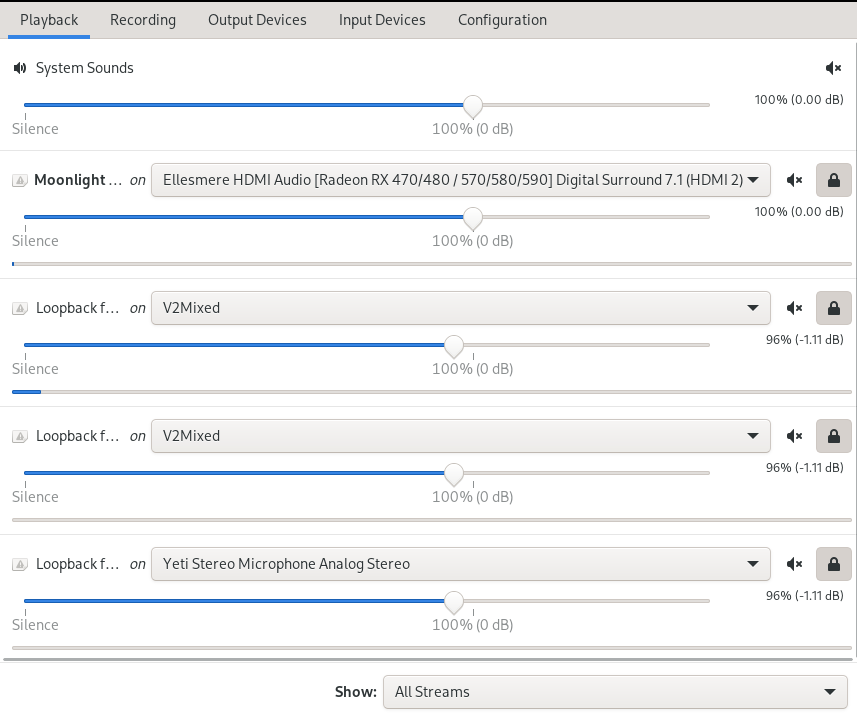Click the Moonlight stream level meter bar
Screen dimensions: 857x720
pos(432,264)
